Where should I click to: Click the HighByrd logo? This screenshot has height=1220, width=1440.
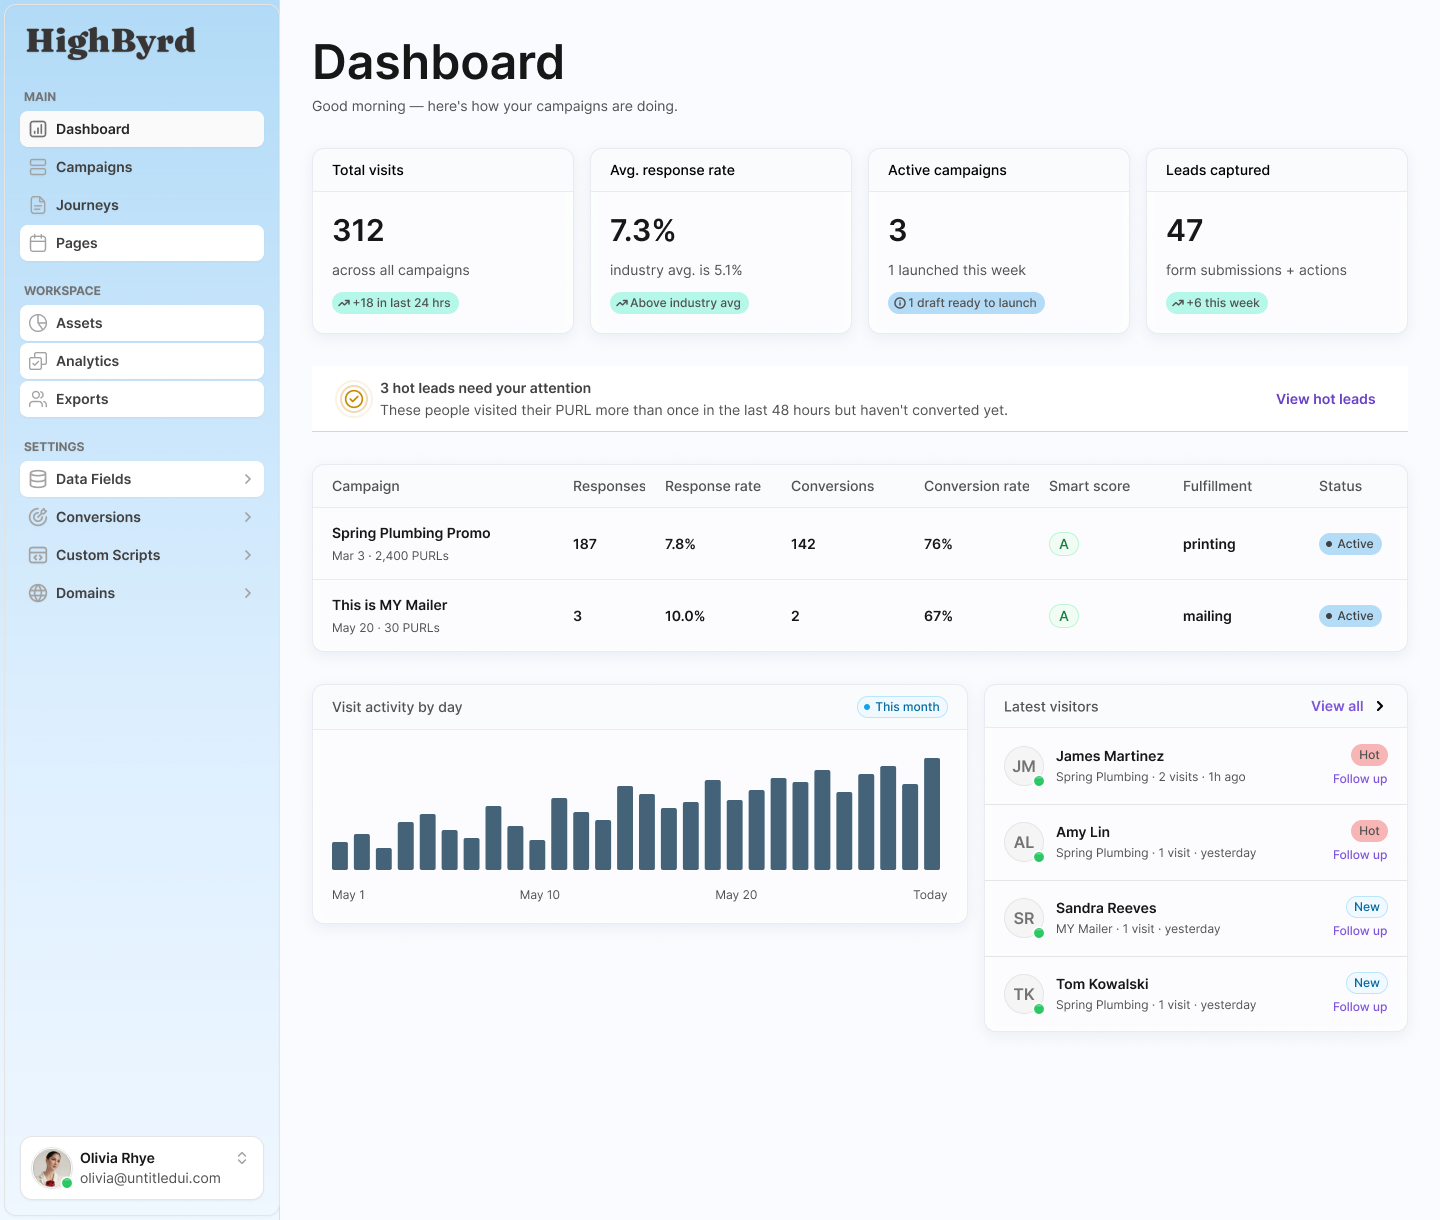[x=111, y=42]
